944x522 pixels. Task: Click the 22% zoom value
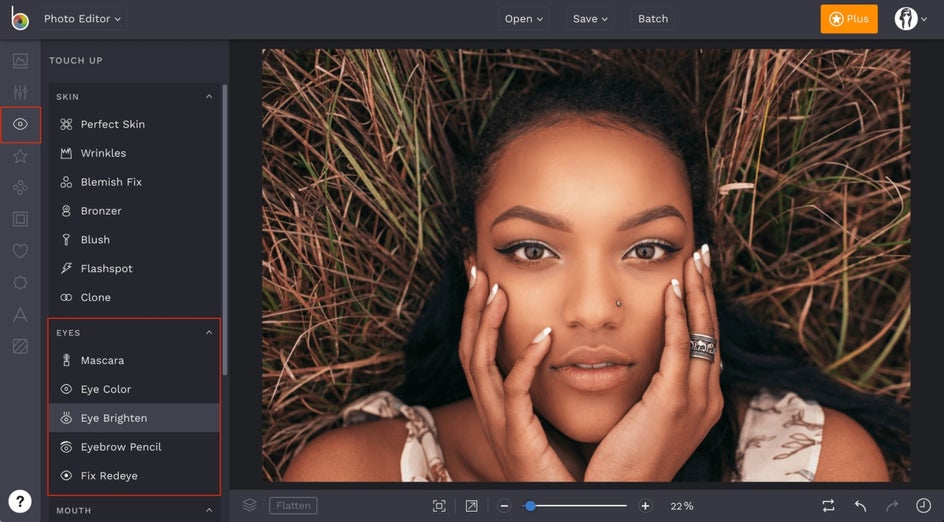click(x=682, y=506)
